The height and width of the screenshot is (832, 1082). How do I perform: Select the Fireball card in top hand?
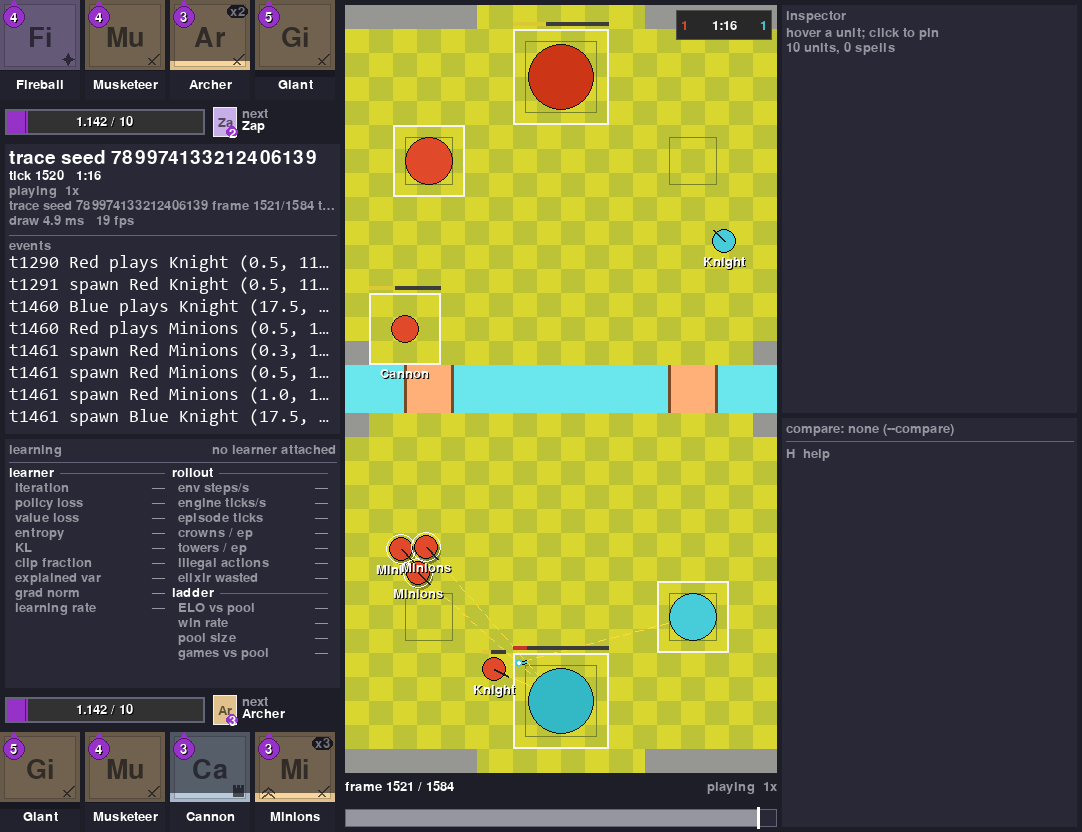tap(40, 36)
